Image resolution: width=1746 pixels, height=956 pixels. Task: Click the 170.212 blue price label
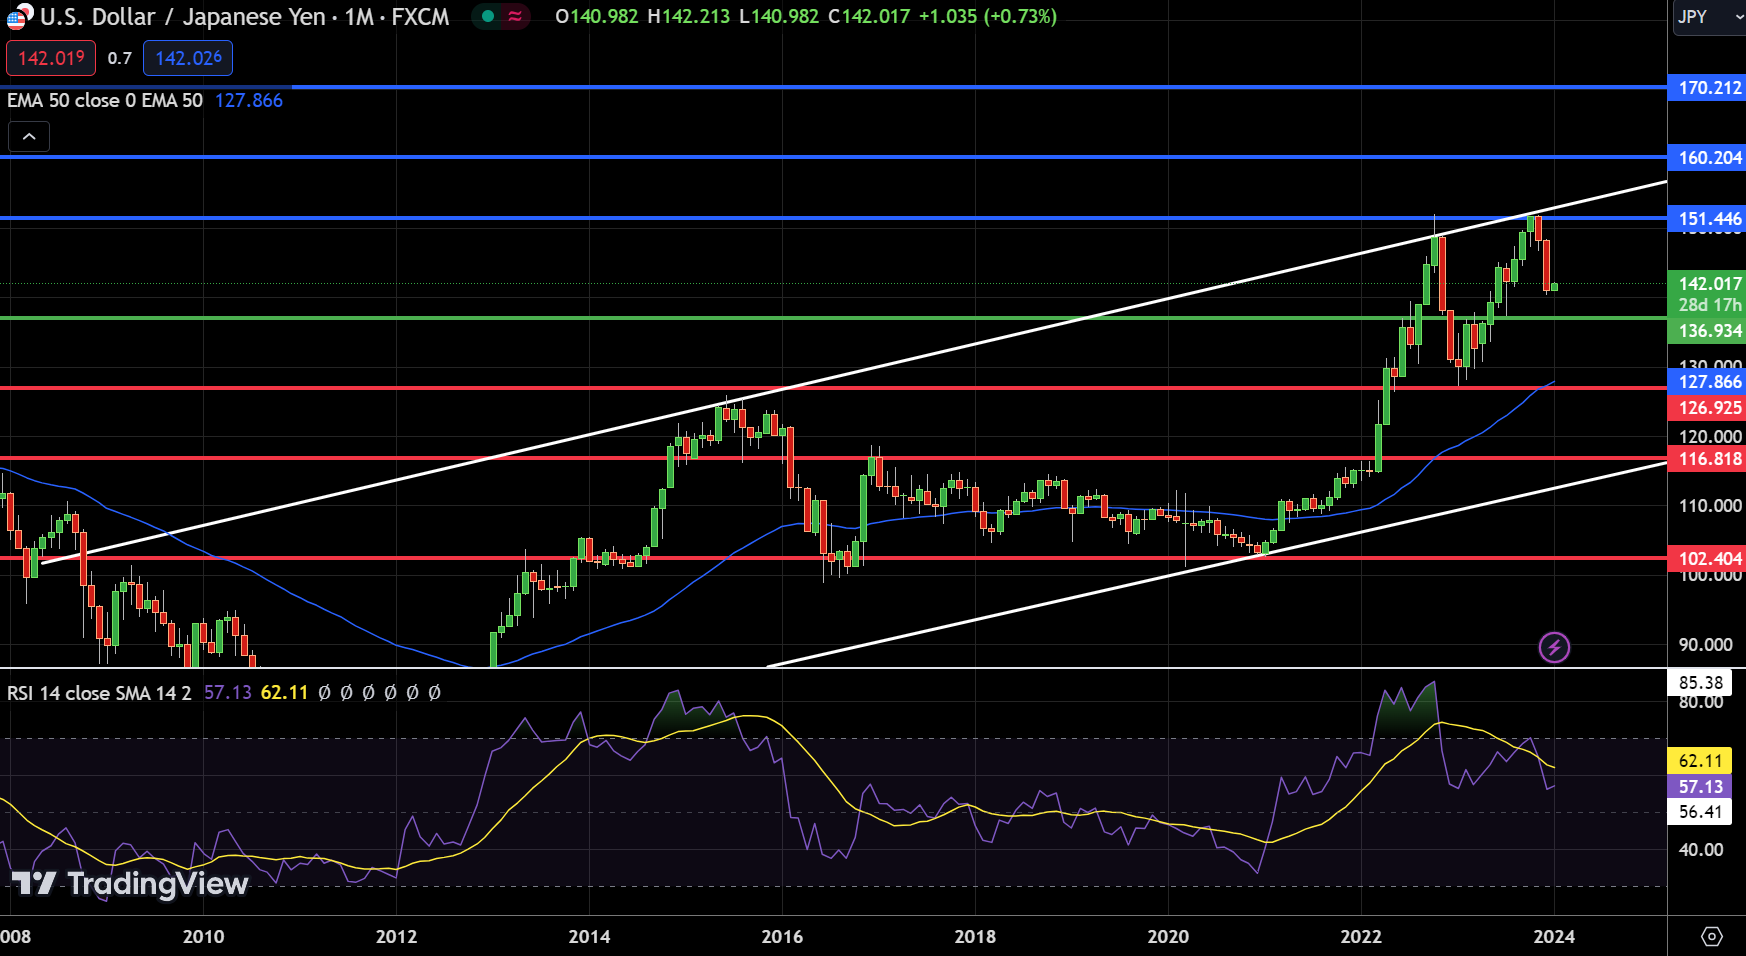[x=1707, y=88]
